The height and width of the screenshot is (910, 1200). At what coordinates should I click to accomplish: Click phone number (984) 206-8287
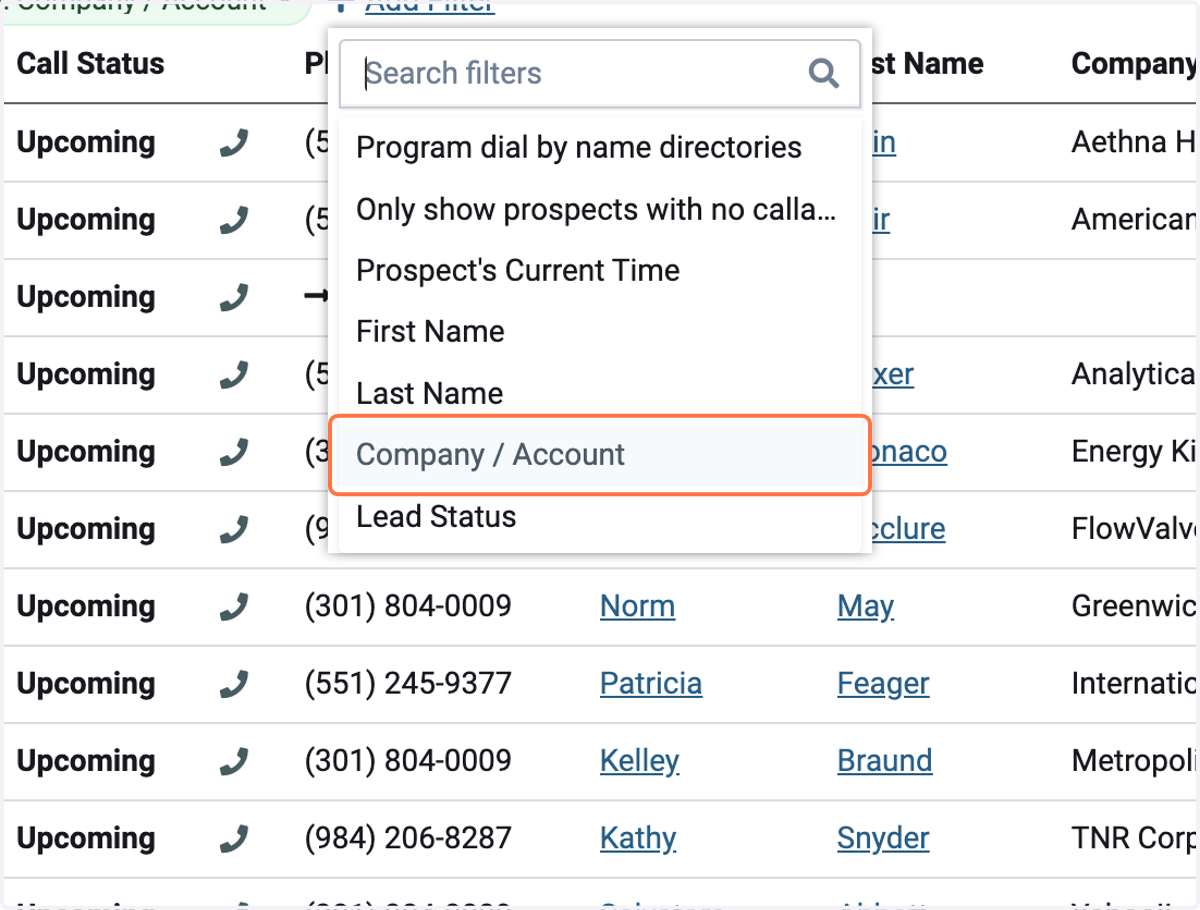click(x=408, y=838)
